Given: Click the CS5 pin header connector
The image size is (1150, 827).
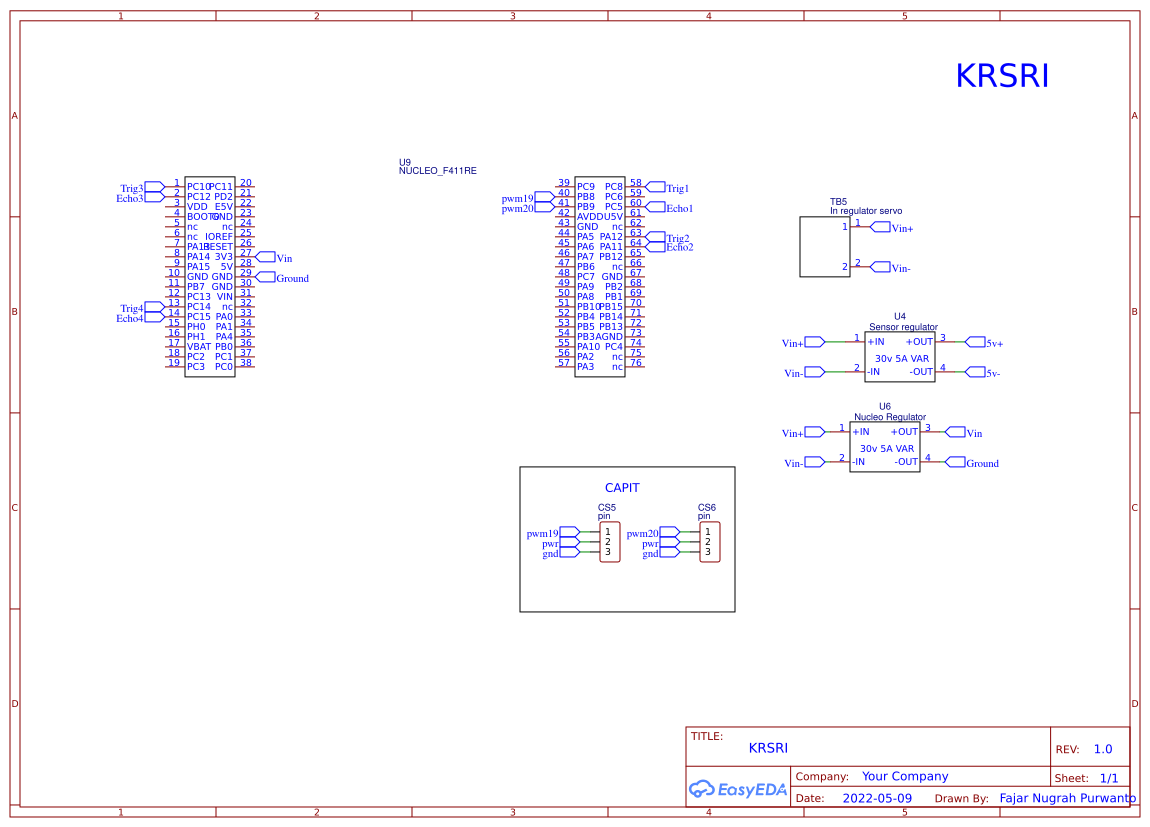Looking at the screenshot, I should point(609,542).
